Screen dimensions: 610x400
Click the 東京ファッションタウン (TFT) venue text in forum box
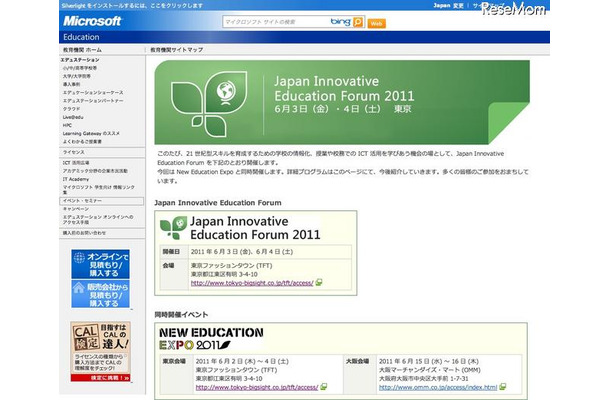(x=231, y=266)
